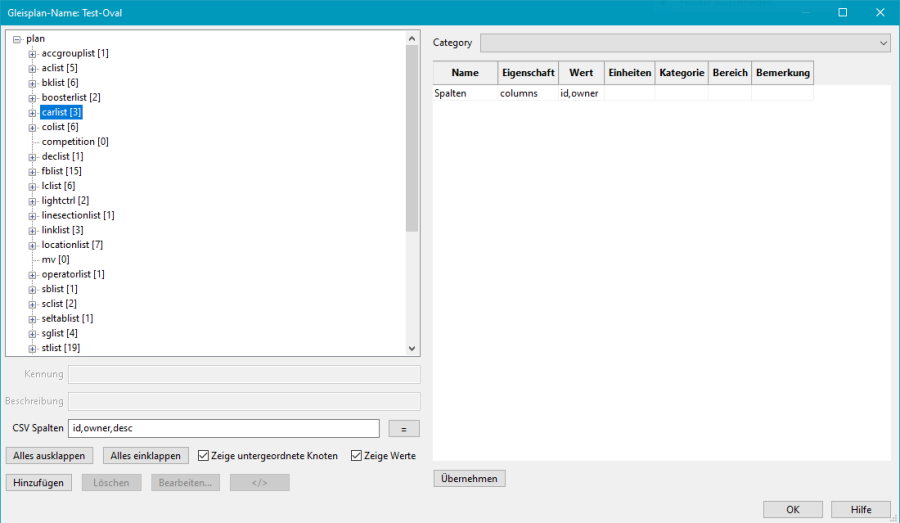Image resolution: width=900 pixels, height=523 pixels.
Task: Select the locationlist [7] tree item
Action: click(x=72, y=245)
